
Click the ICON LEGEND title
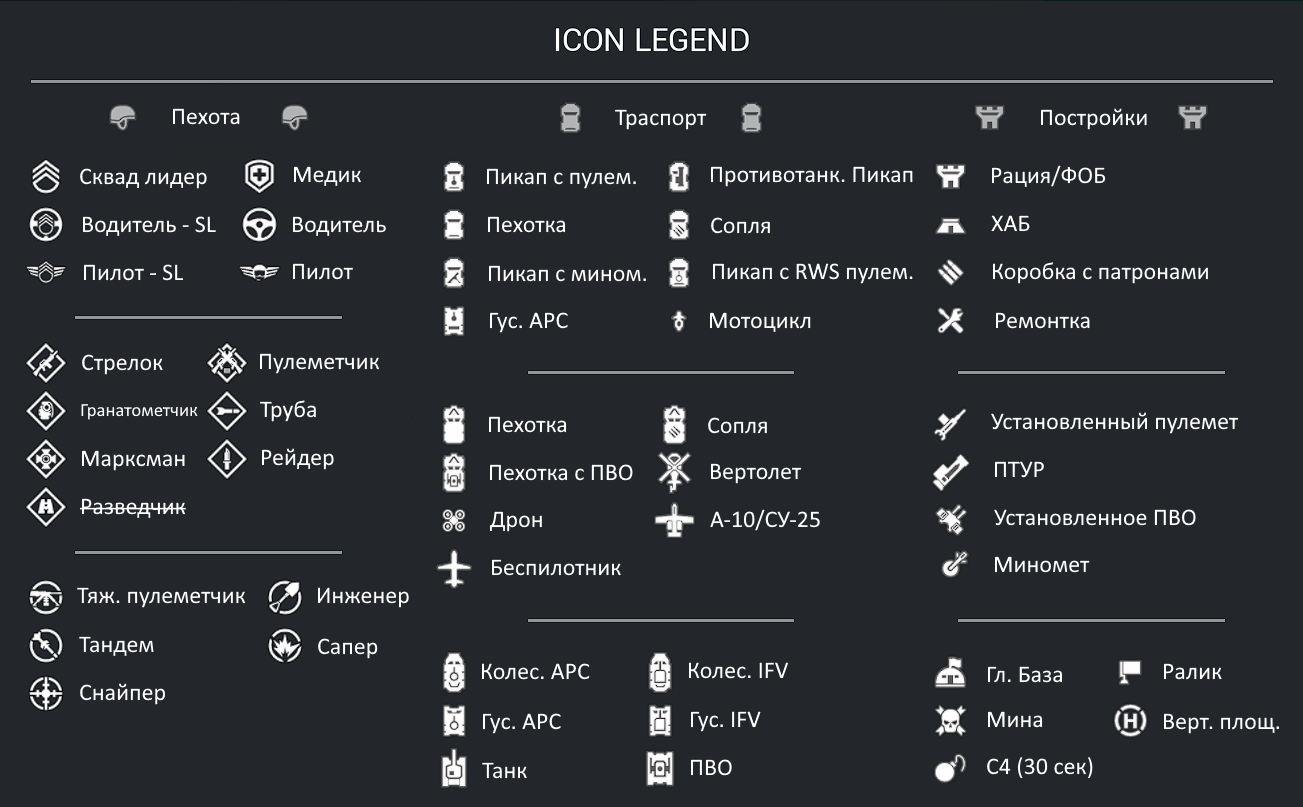[651, 41]
